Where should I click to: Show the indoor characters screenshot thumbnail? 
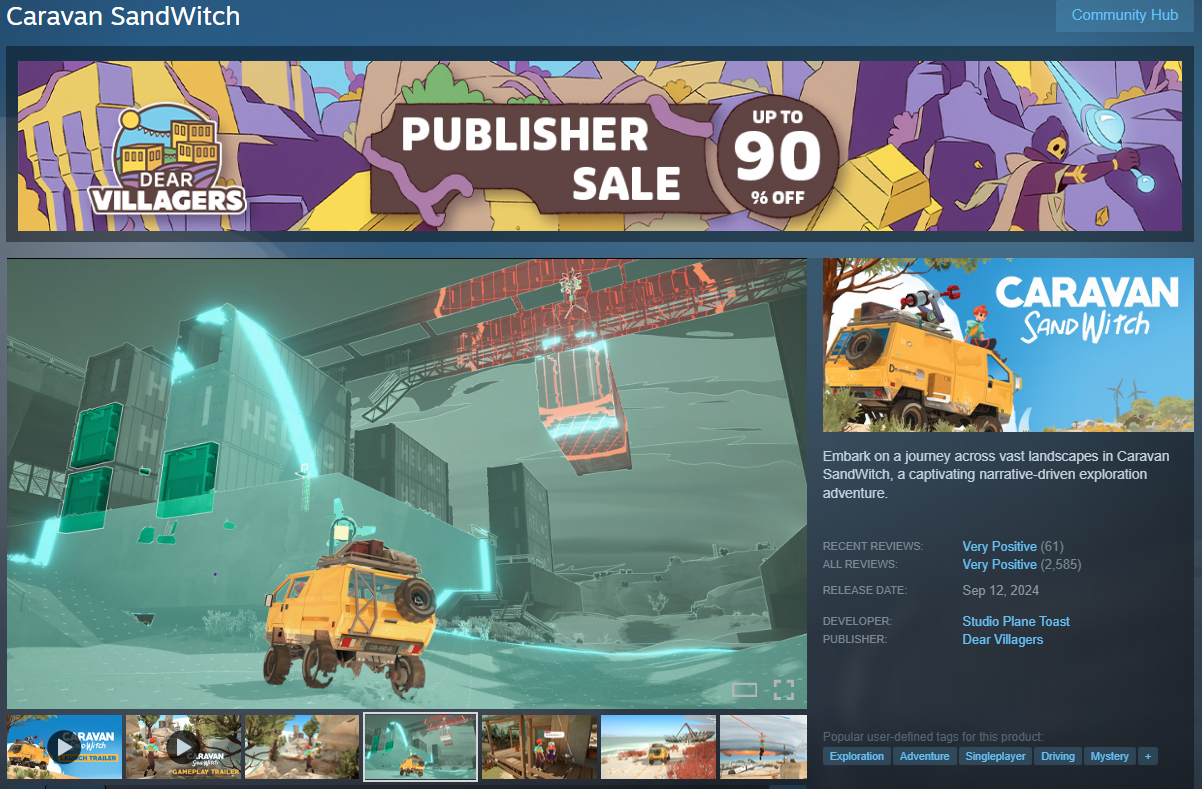tap(539, 747)
